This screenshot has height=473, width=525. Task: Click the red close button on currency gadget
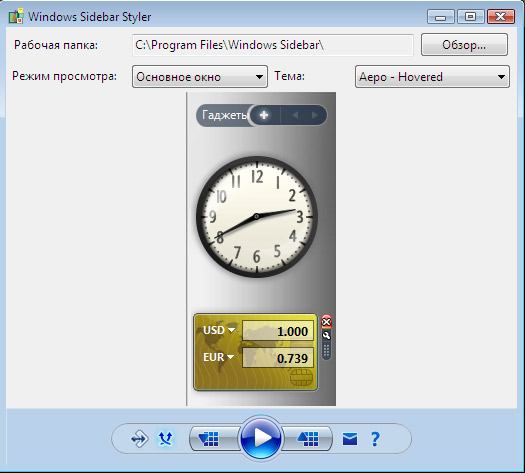tap(326, 322)
